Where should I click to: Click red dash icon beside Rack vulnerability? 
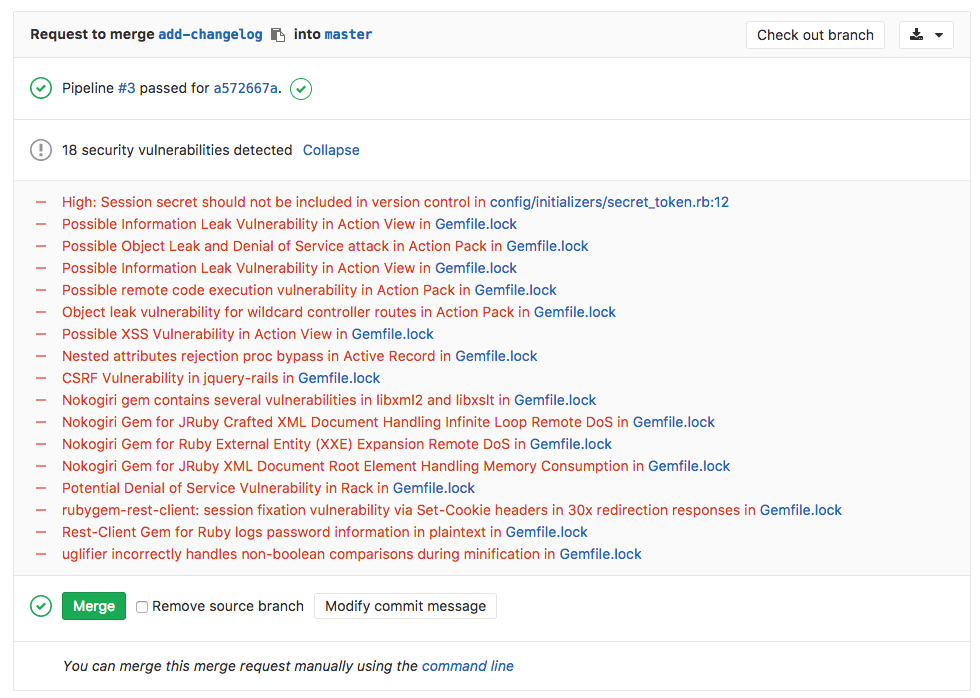pyautogui.click(x=41, y=488)
